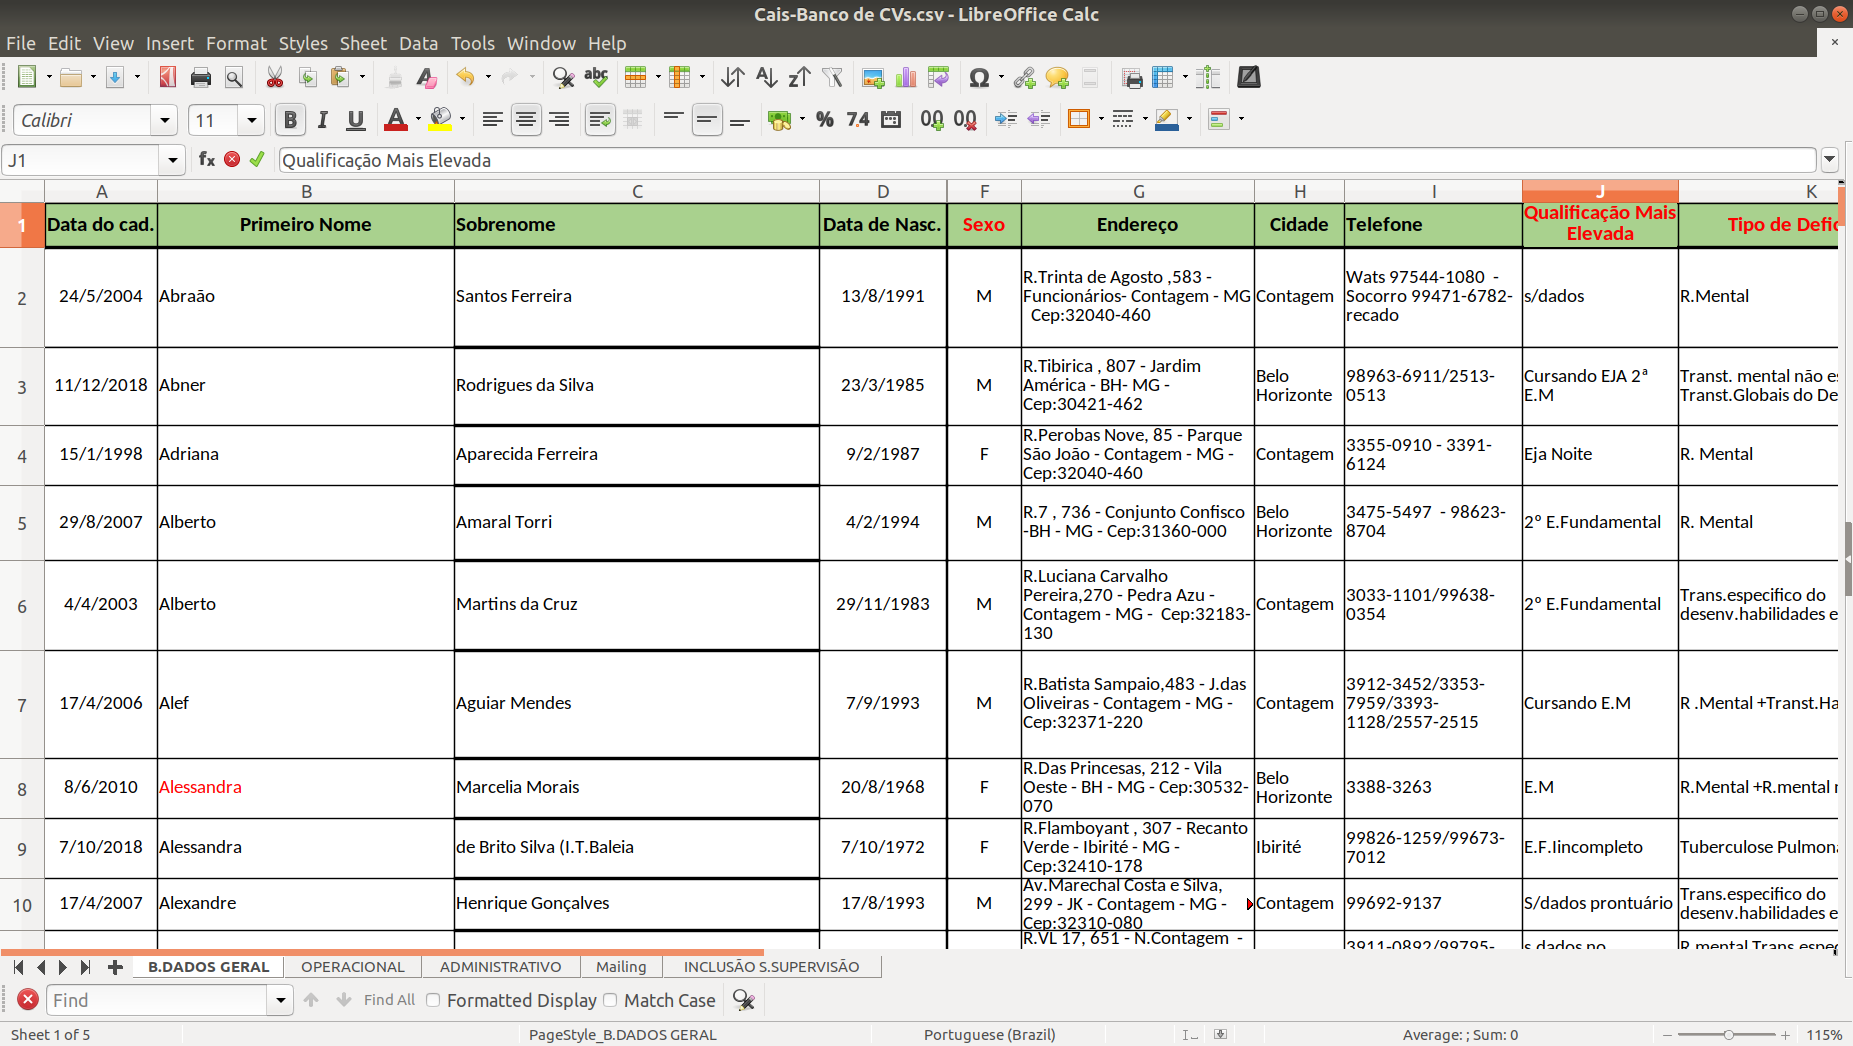This screenshot has height=1046, width=1853.
Task: Expand the Name Box J1 dropdown
Action: click(x=173, y=160)
